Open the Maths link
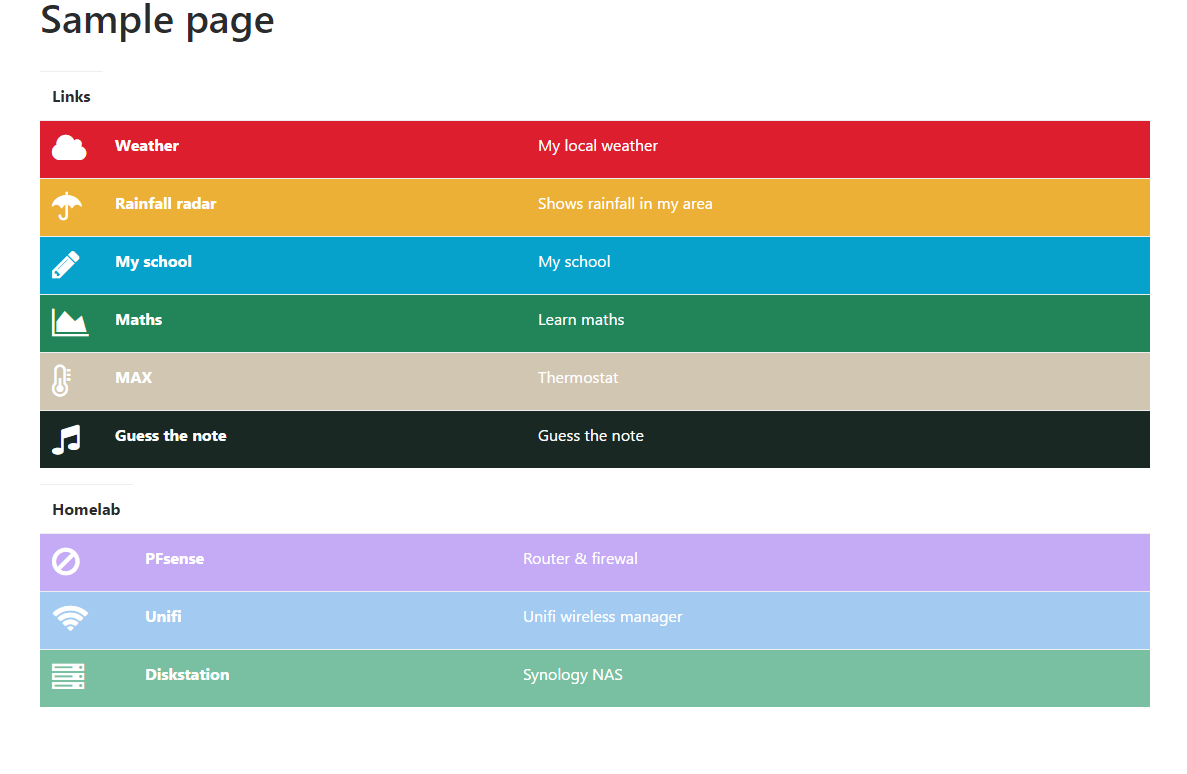This screenshot has height=774, width=1187. 139,320
